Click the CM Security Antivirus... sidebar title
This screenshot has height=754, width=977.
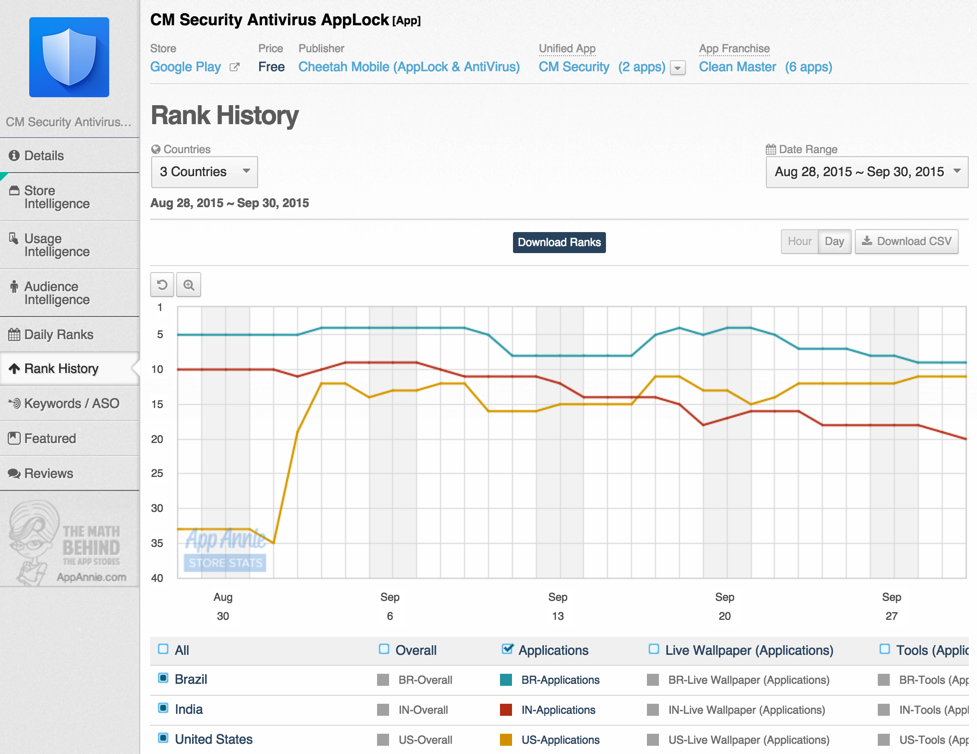click(x=69, y=122)
